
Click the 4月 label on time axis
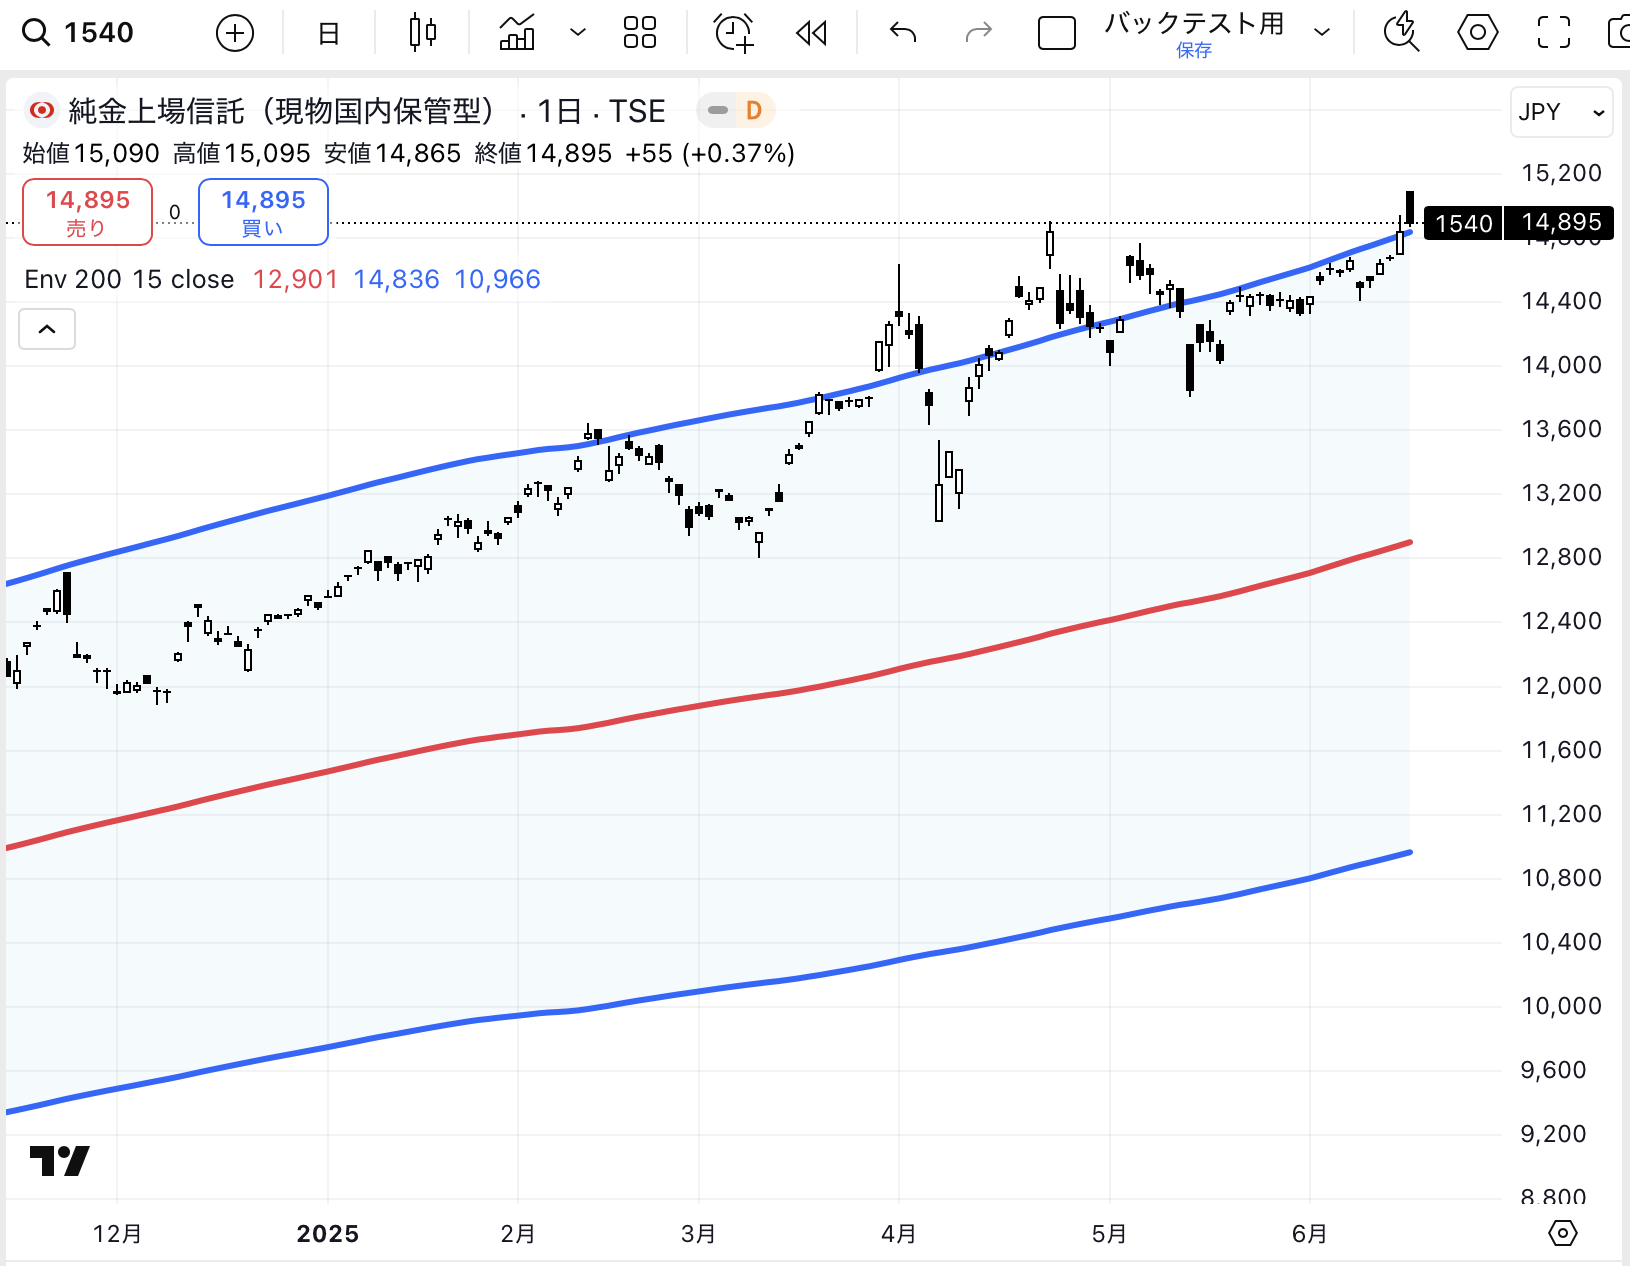[x=899, y=1234]
